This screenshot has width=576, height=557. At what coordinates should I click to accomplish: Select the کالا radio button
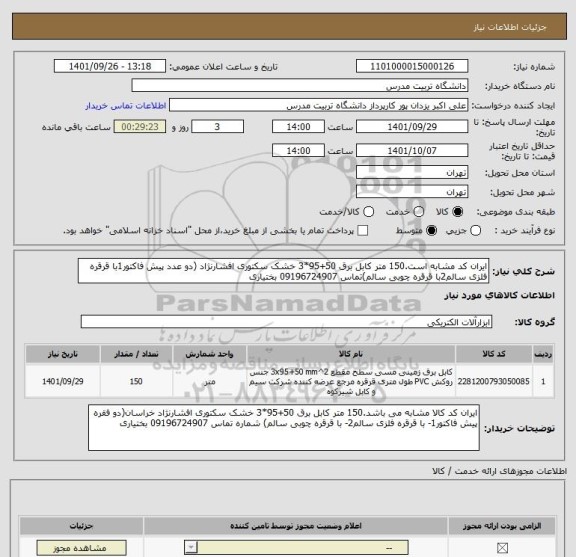(x=458, y=212)
